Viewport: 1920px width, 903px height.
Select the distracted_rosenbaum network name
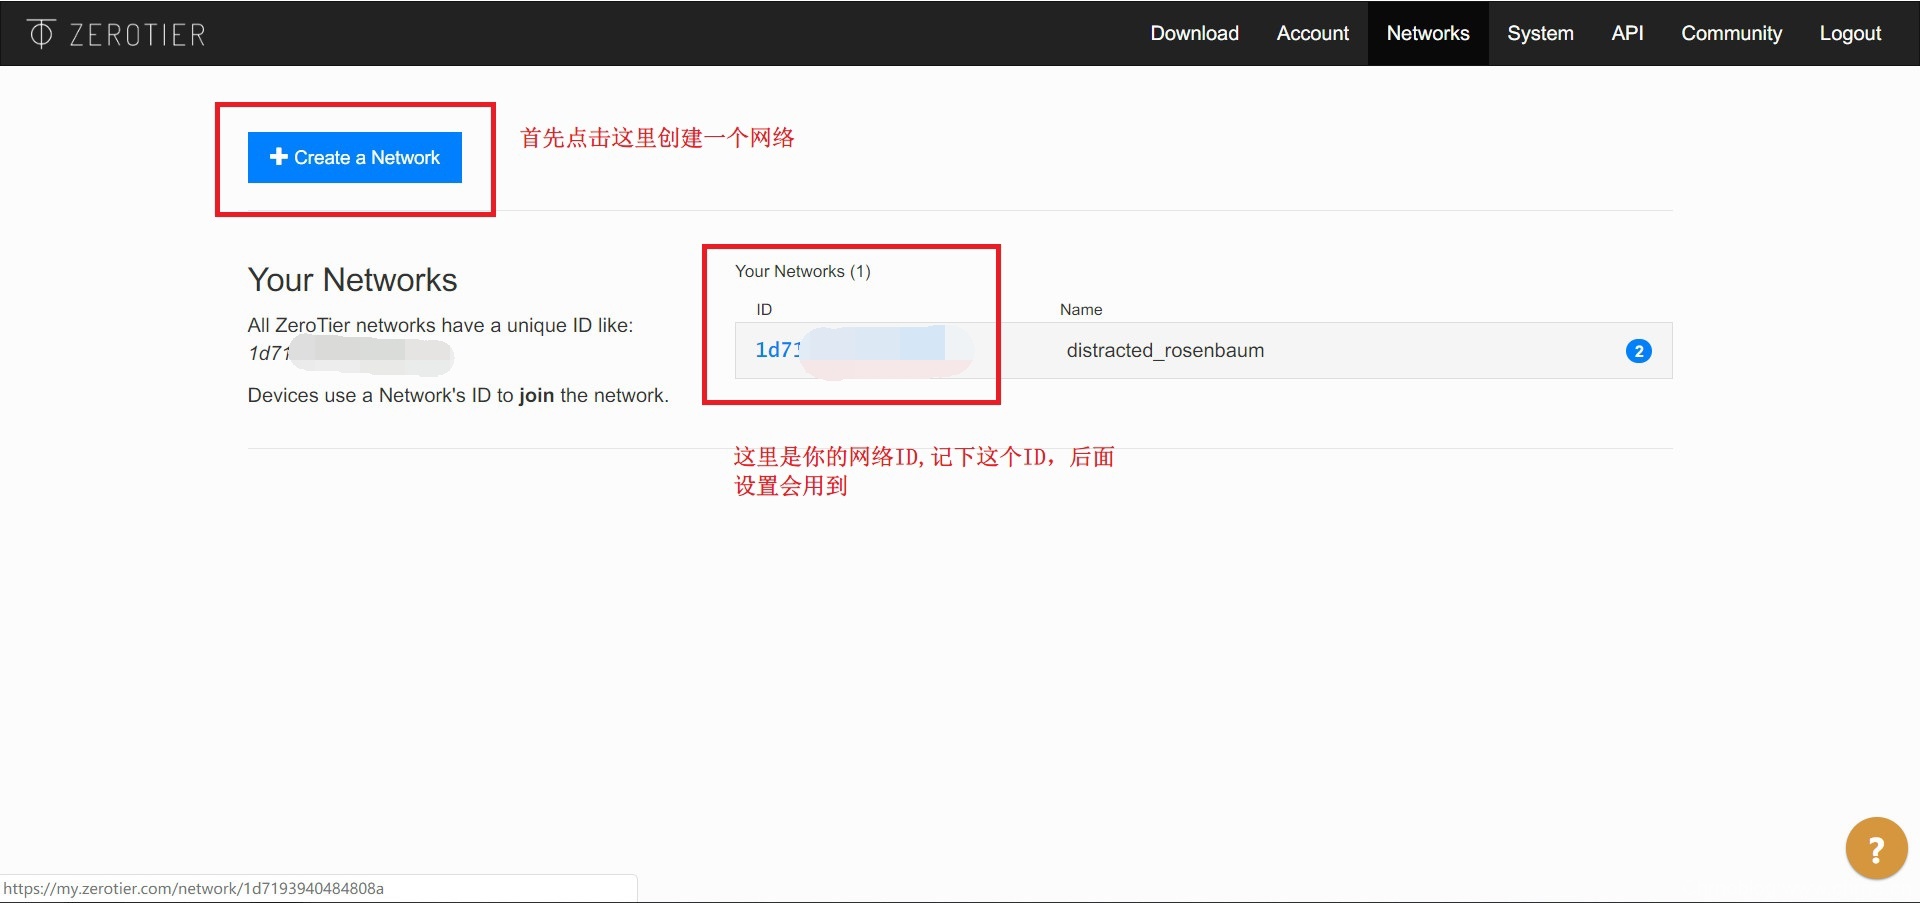[x=1165, y=351]
